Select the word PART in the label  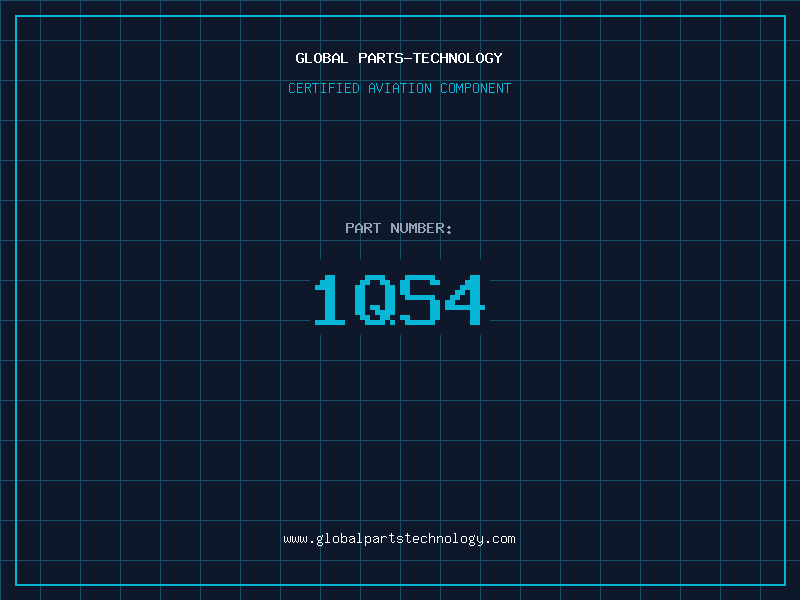[363, 228]
